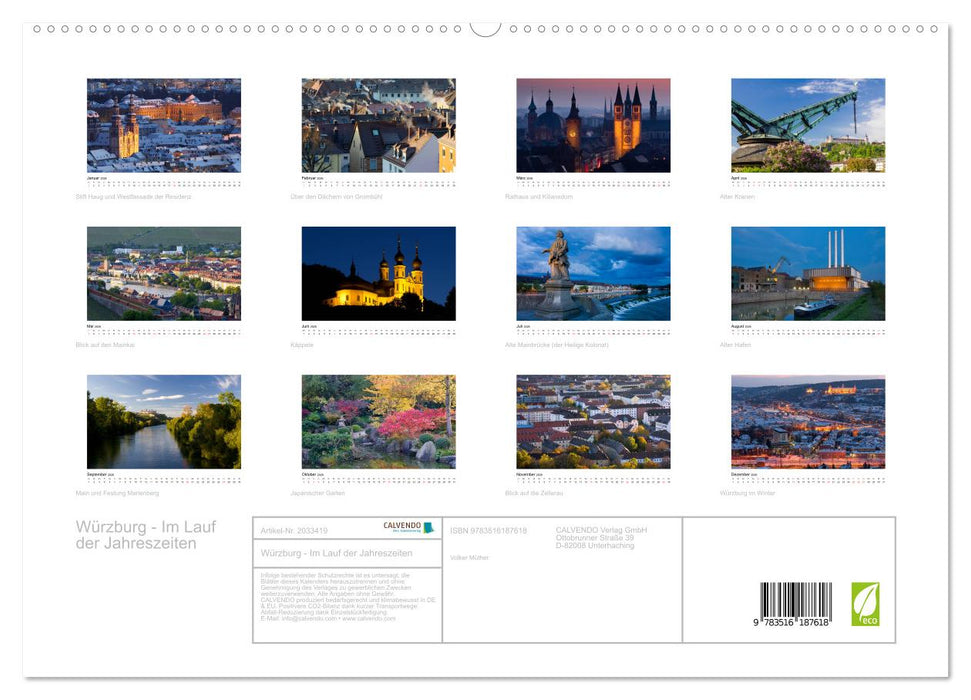Click the caption Blick auf den Mainkai
Screen dimensions: 971x700
pos(104,346)
